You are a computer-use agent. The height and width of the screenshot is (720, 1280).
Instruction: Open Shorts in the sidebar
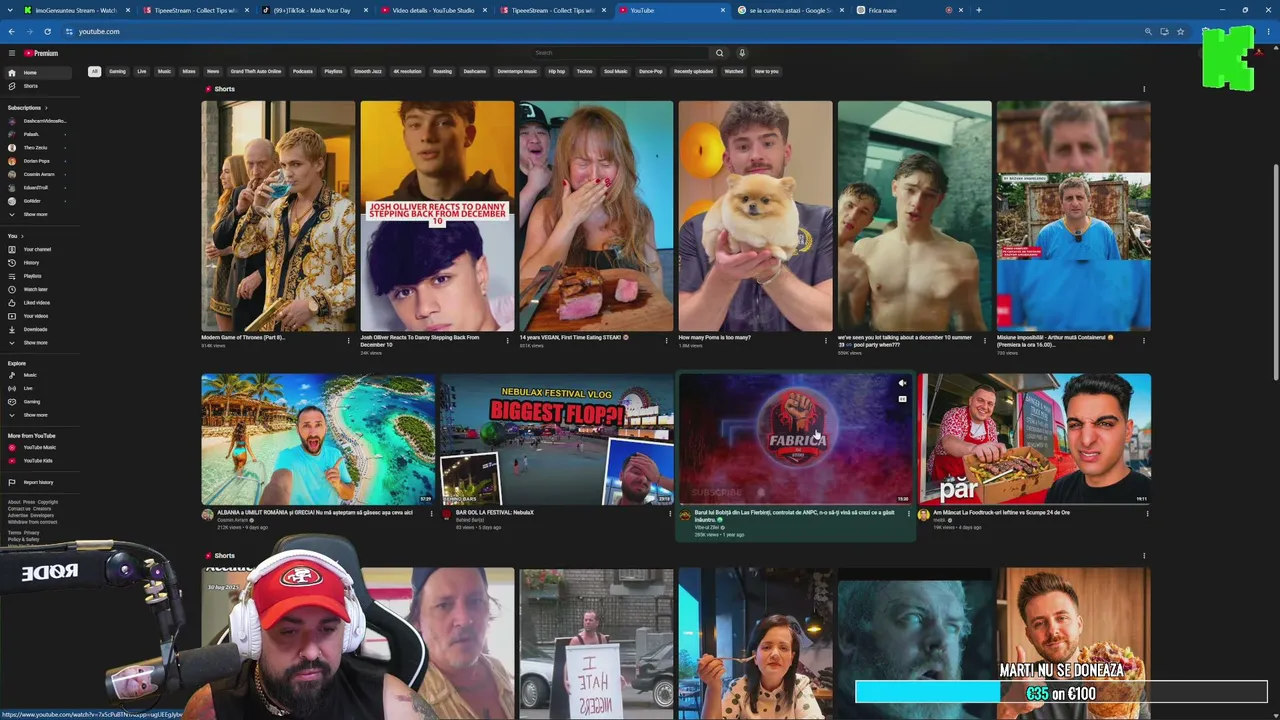37,86
